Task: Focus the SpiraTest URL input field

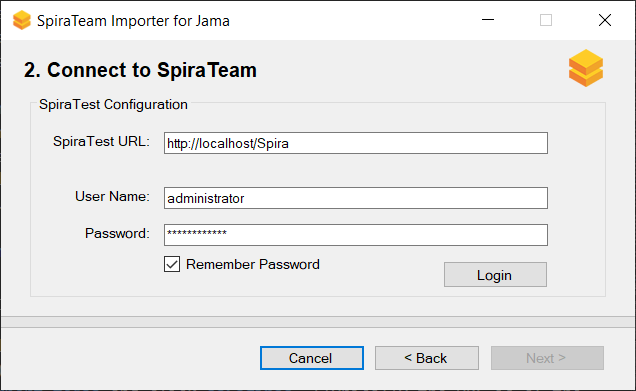Action: (356, 143)
